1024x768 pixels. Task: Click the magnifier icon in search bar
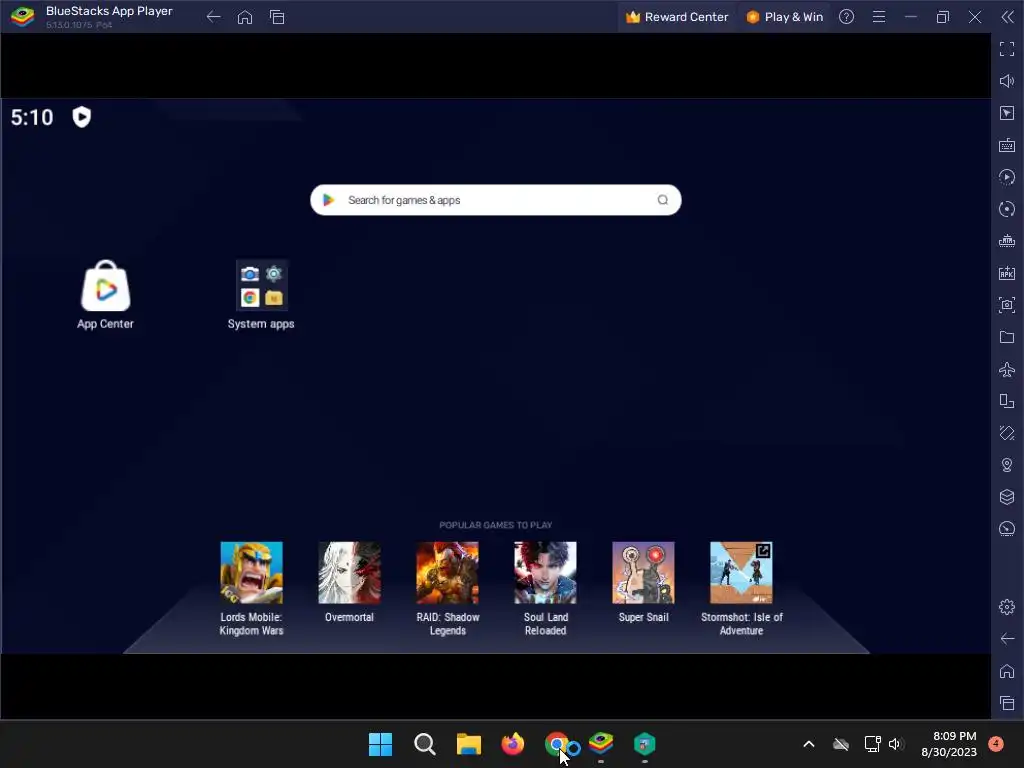662,200
